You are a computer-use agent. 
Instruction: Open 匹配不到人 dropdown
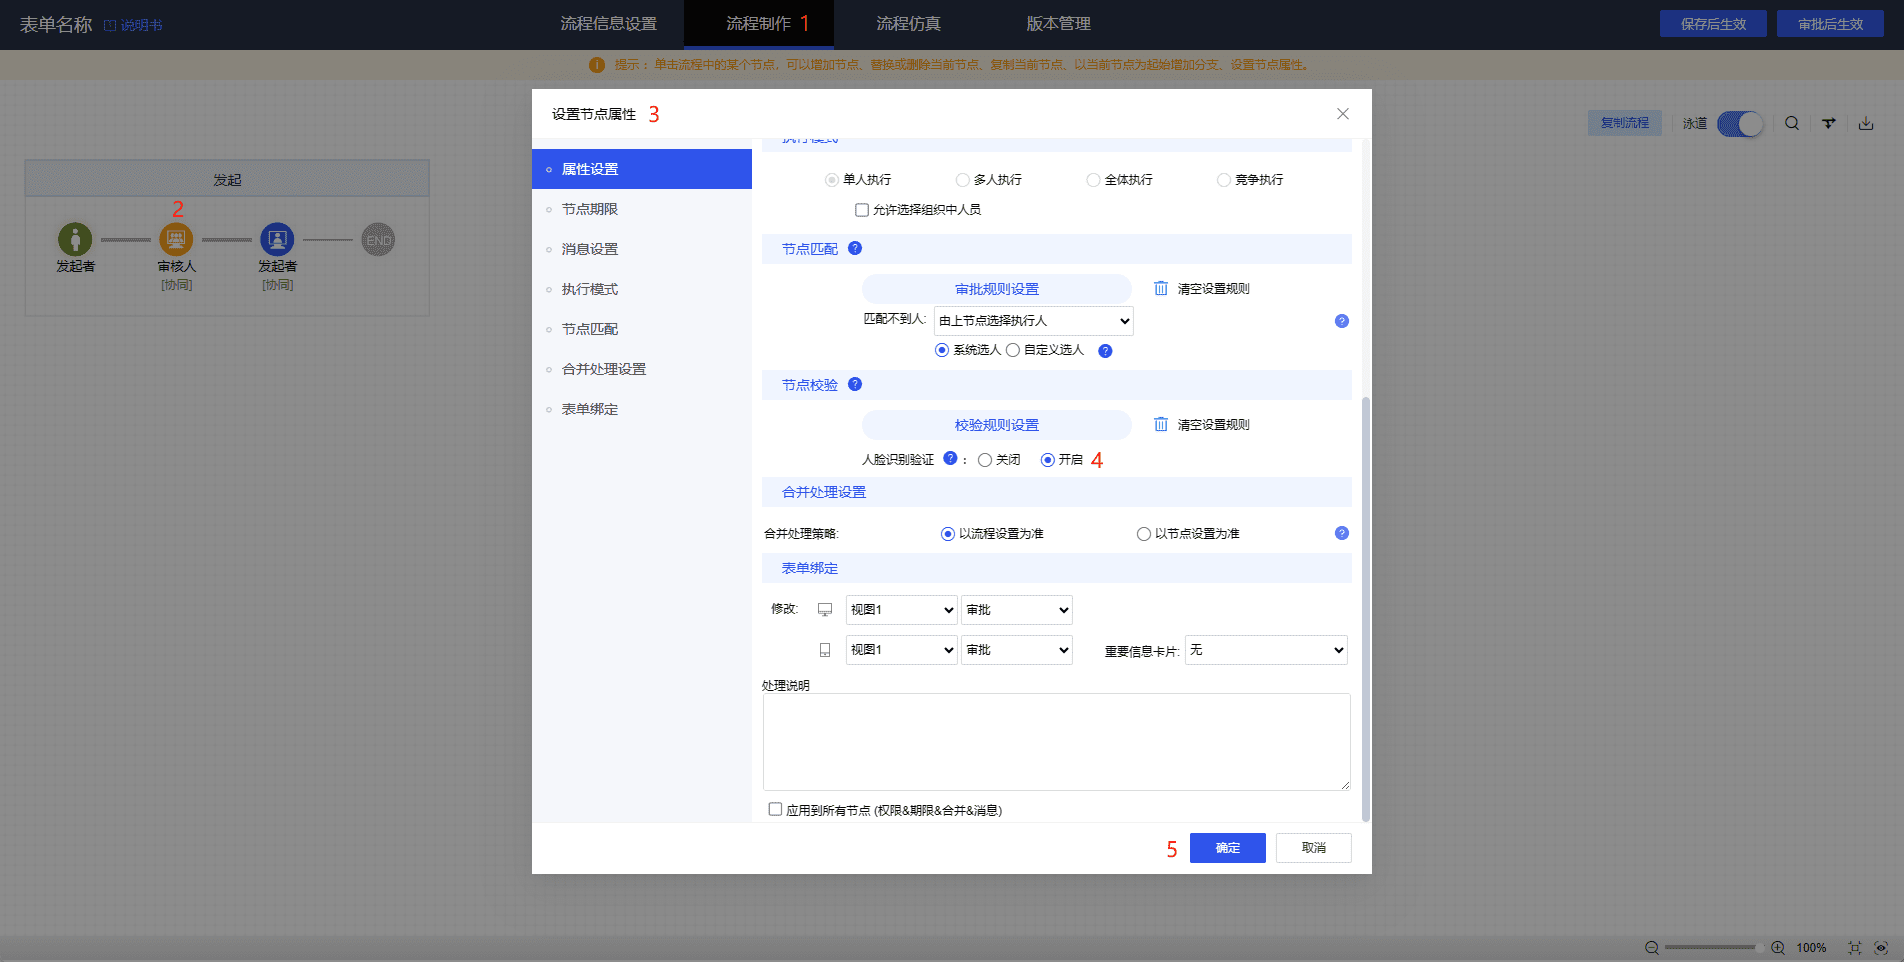pyautogui.click(x=1034, y=321)
